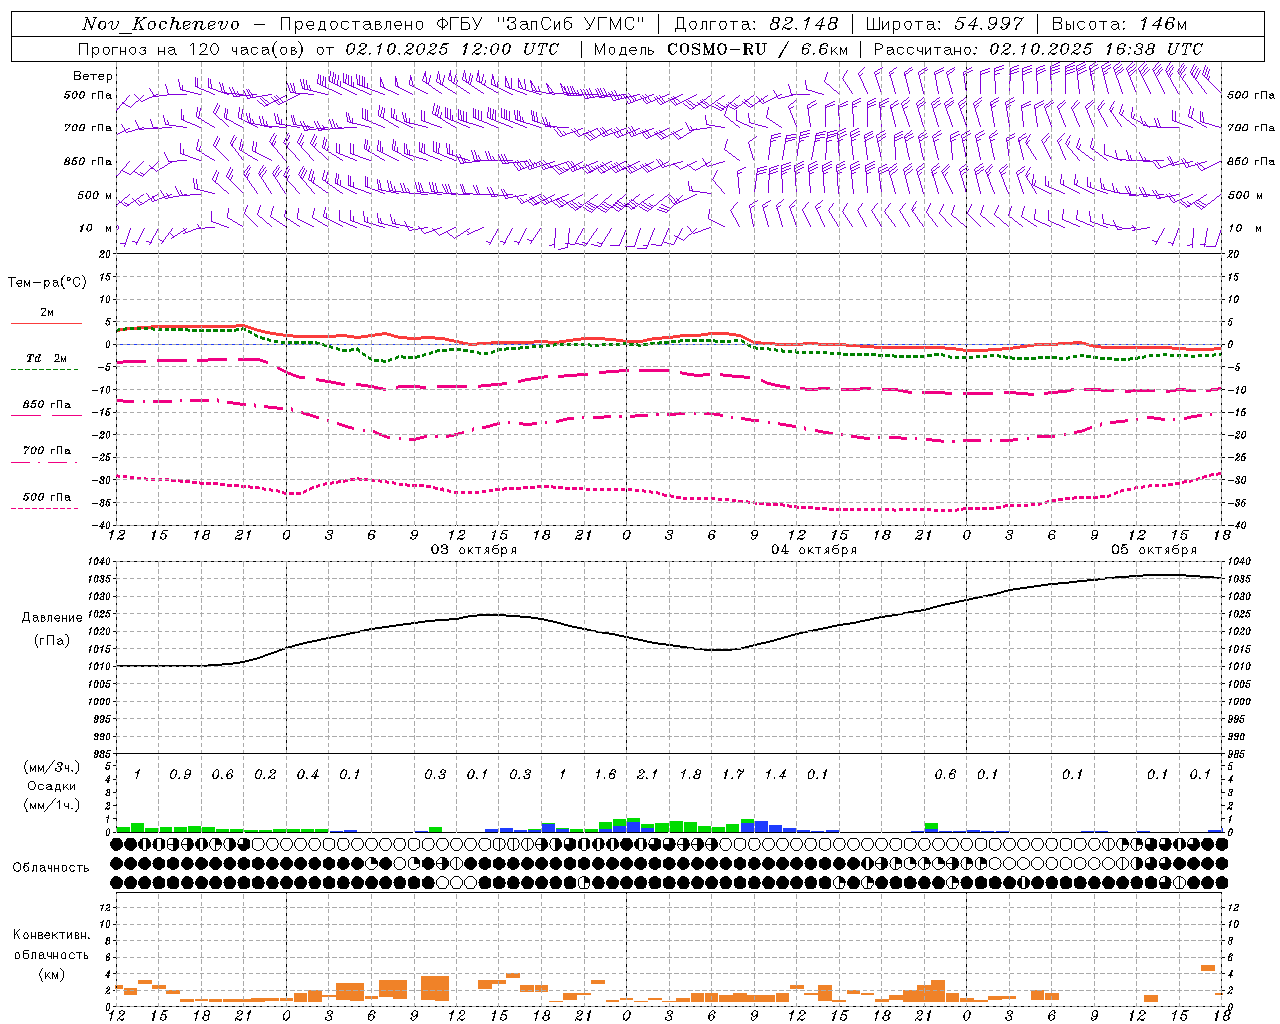This screenshot has height=1024, width=1280.
Task: Click the Тем-ра(°C) temperature panel label
Action: pyautogui.click(x=47, y=283)
